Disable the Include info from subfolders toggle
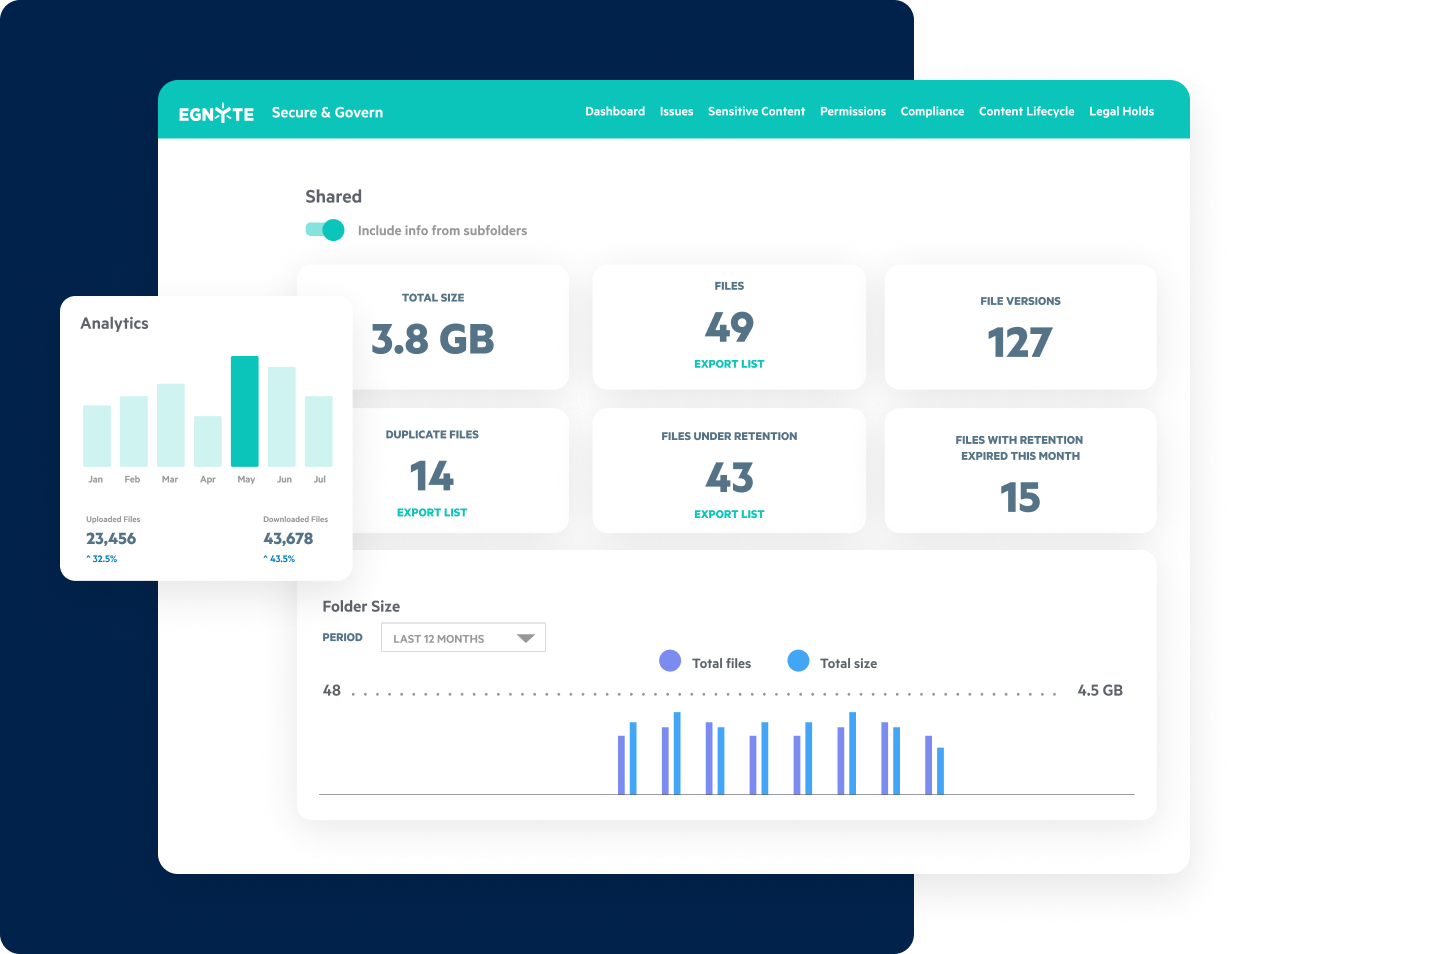The width and height of the screenshot is (1440, 954). (324, 230)
